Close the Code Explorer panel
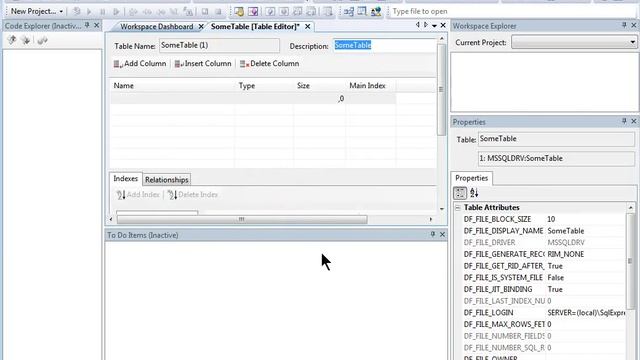Viewport: 640px width, 360px height. pos(97,25)
